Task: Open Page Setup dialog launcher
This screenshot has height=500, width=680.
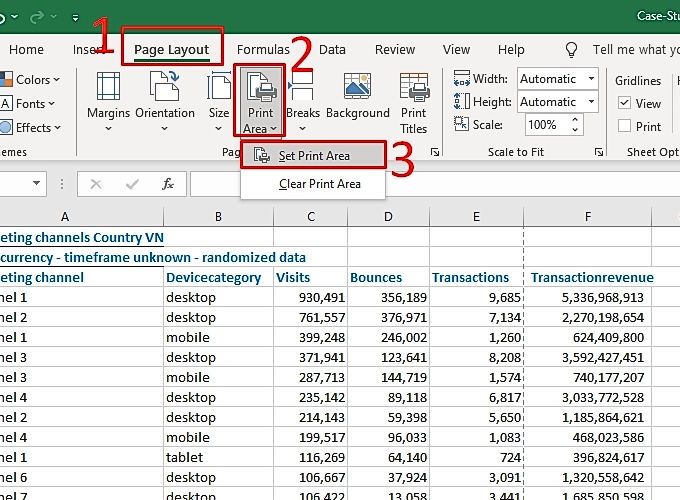Action: click(x=435, y=152)
